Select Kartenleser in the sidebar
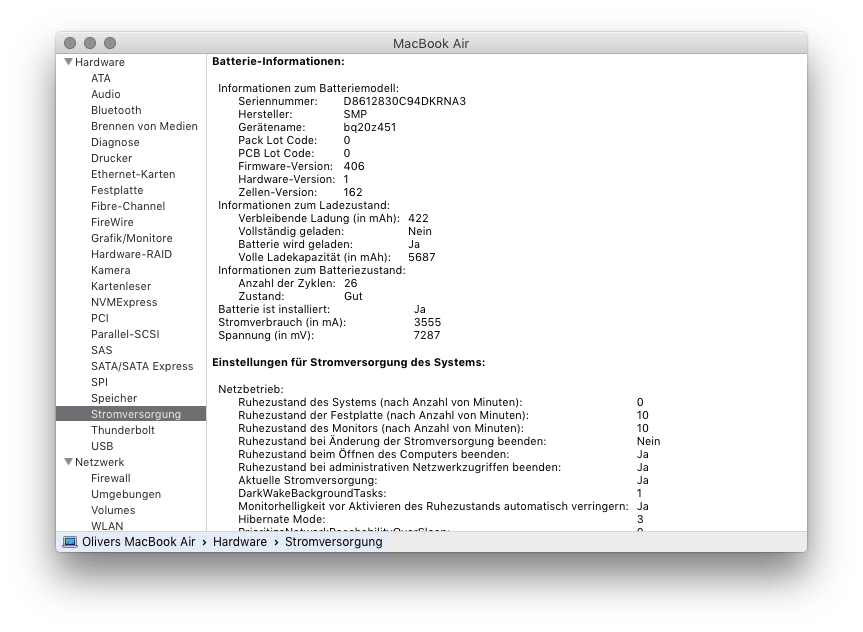The width and height of the screenshot is (863, 632). click(x=121, y=286)
